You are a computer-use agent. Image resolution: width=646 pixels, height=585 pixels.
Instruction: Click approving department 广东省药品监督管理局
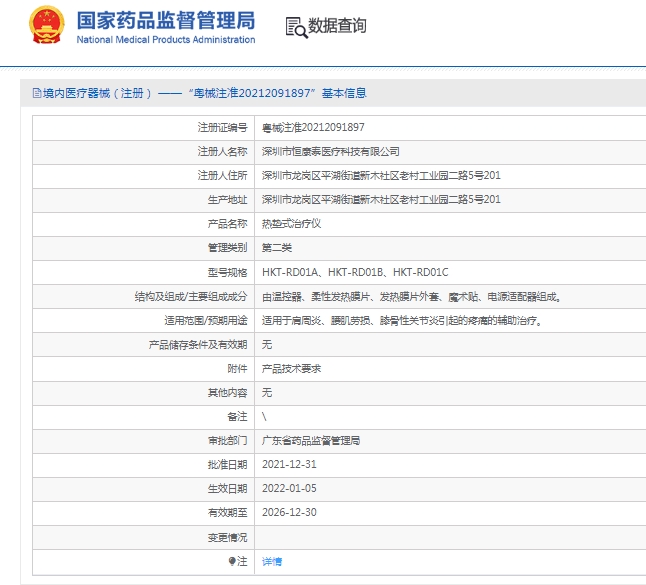pyautogui.click(x=311, y=441)
